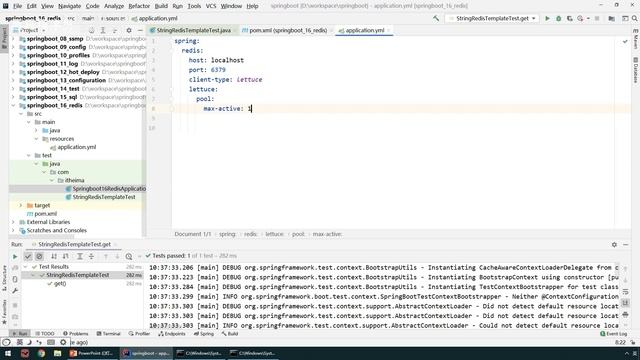Expand springboot_15_sql module
640x360 pixels.
[x=13, y=97]
